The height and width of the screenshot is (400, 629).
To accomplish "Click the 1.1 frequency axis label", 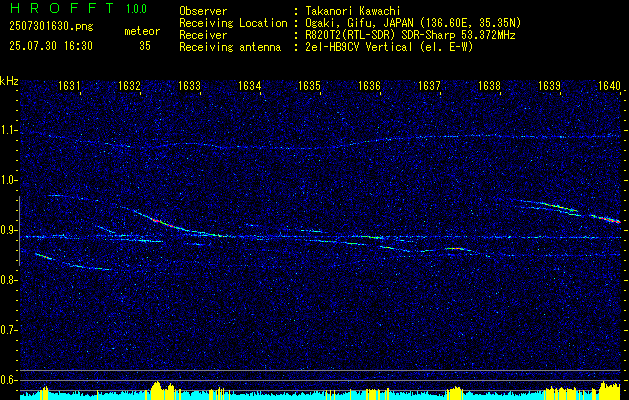I will pyautogui.click(x=7, y=130).
